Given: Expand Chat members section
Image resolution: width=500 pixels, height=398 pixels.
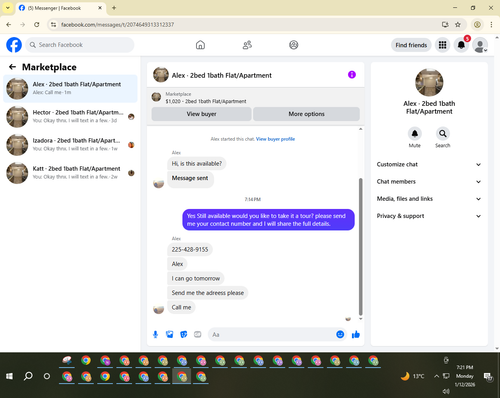Looking at the screenshot, I should click(429, 182).
